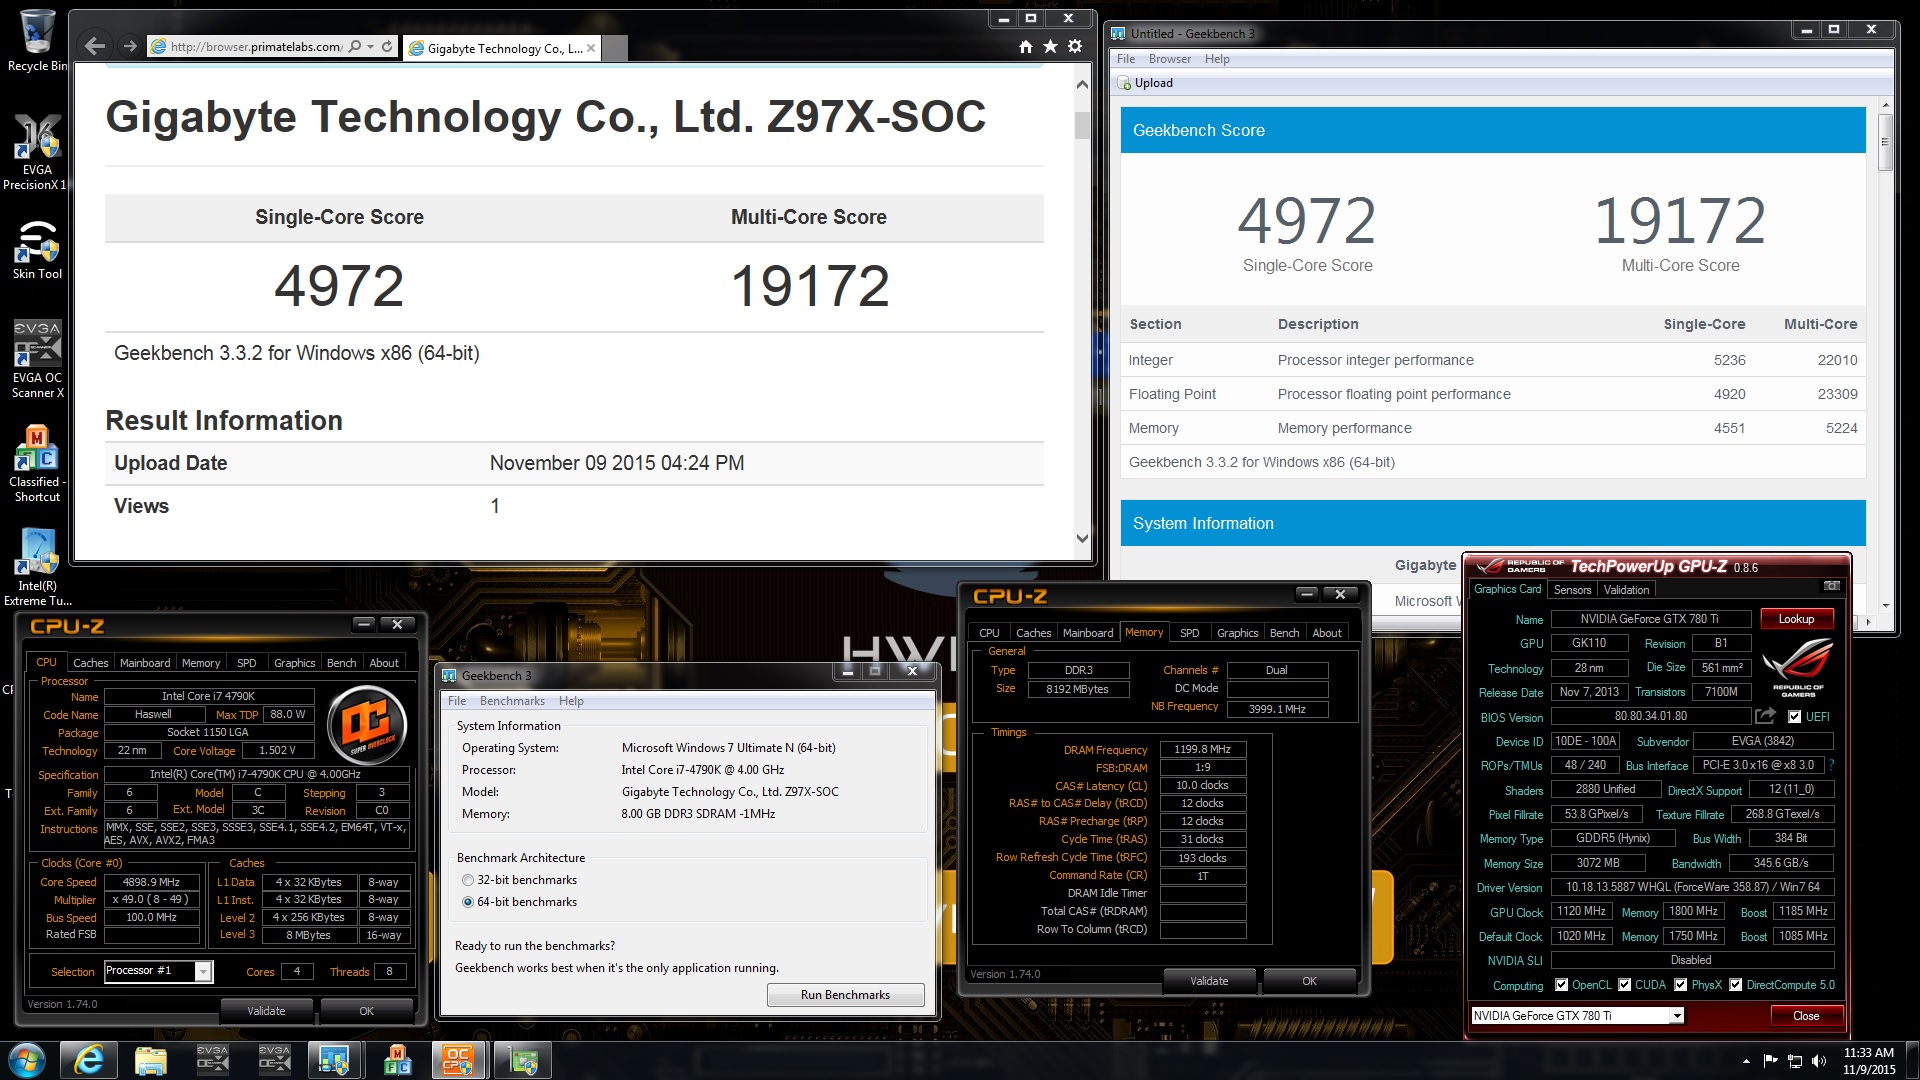
Task: Open the Windows Start orb
Action: point(26,1060)
